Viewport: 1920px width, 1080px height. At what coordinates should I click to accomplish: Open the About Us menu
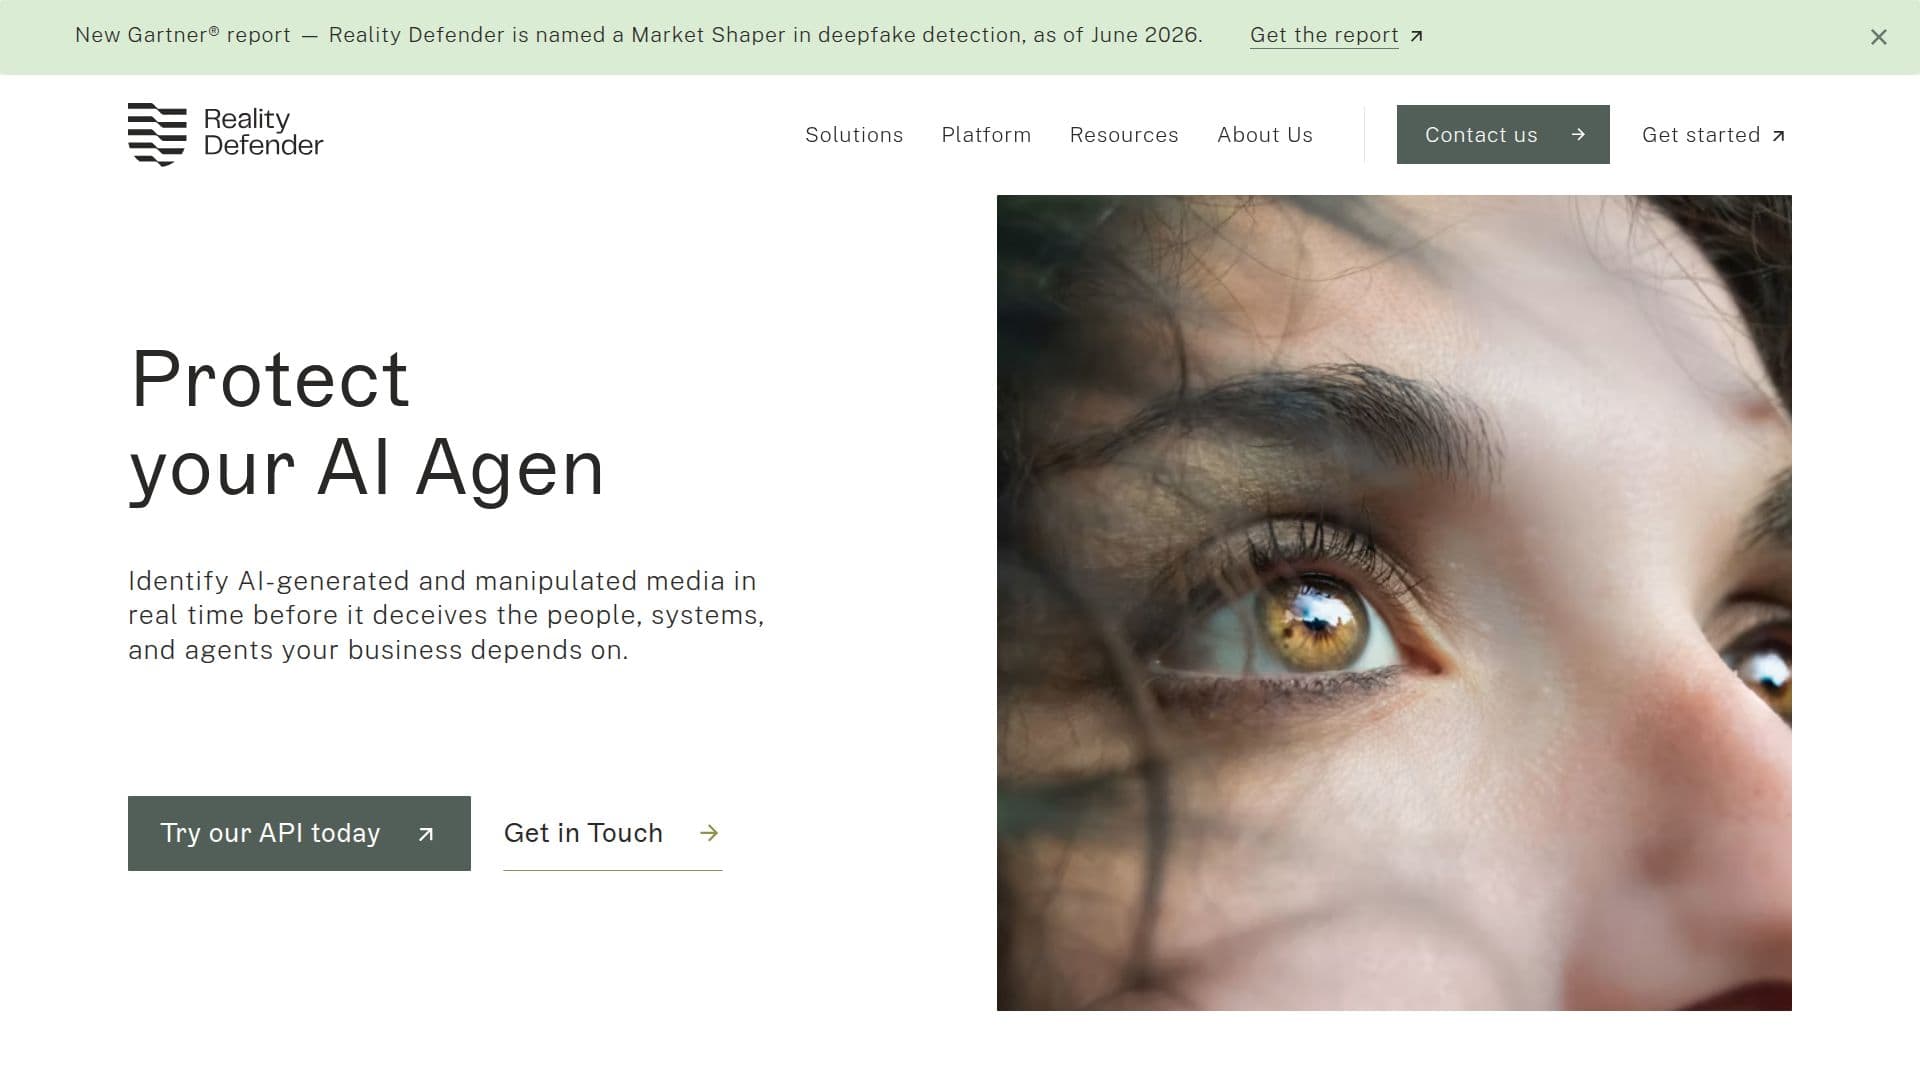[x=1265, y=135]
